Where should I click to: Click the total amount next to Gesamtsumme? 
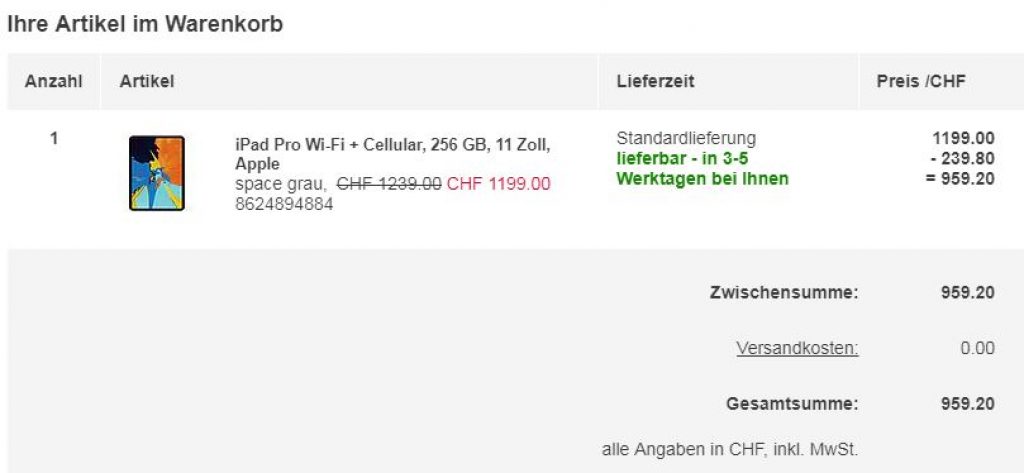click(x=967, y=404)
